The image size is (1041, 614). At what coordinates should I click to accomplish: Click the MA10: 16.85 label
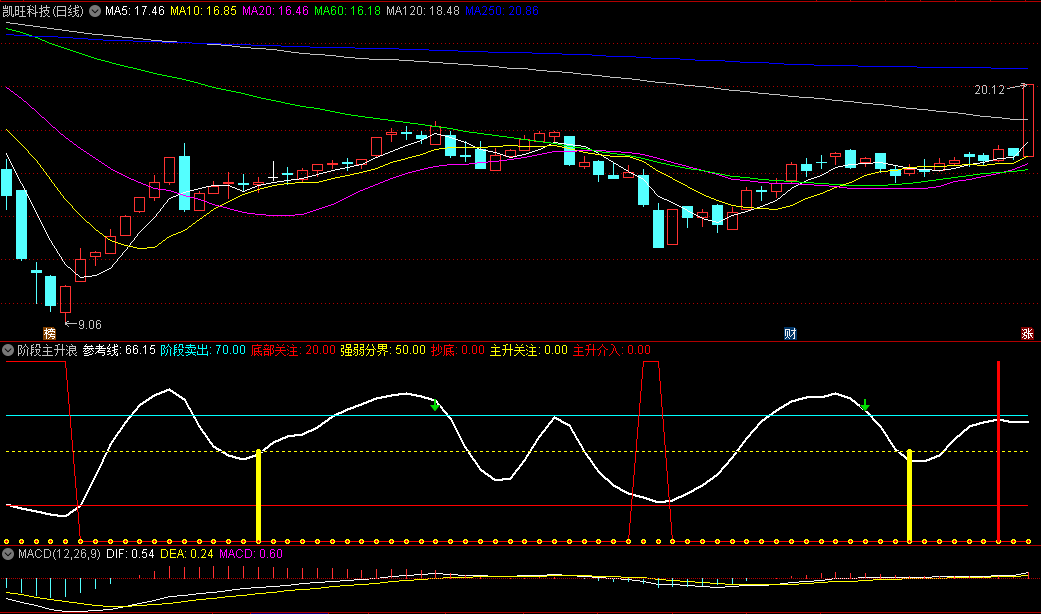[203, 11]
